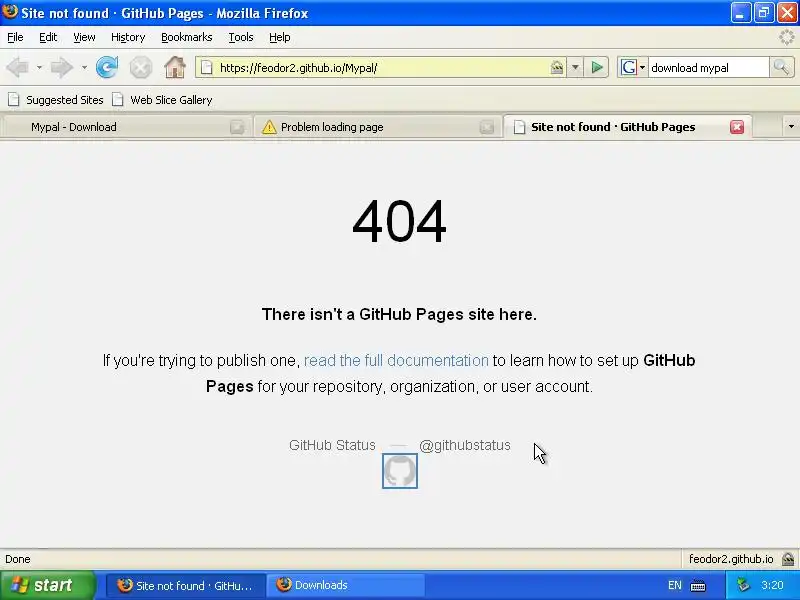Click the Windows start button
Screen dimensions: 800x600
point(48,585)
